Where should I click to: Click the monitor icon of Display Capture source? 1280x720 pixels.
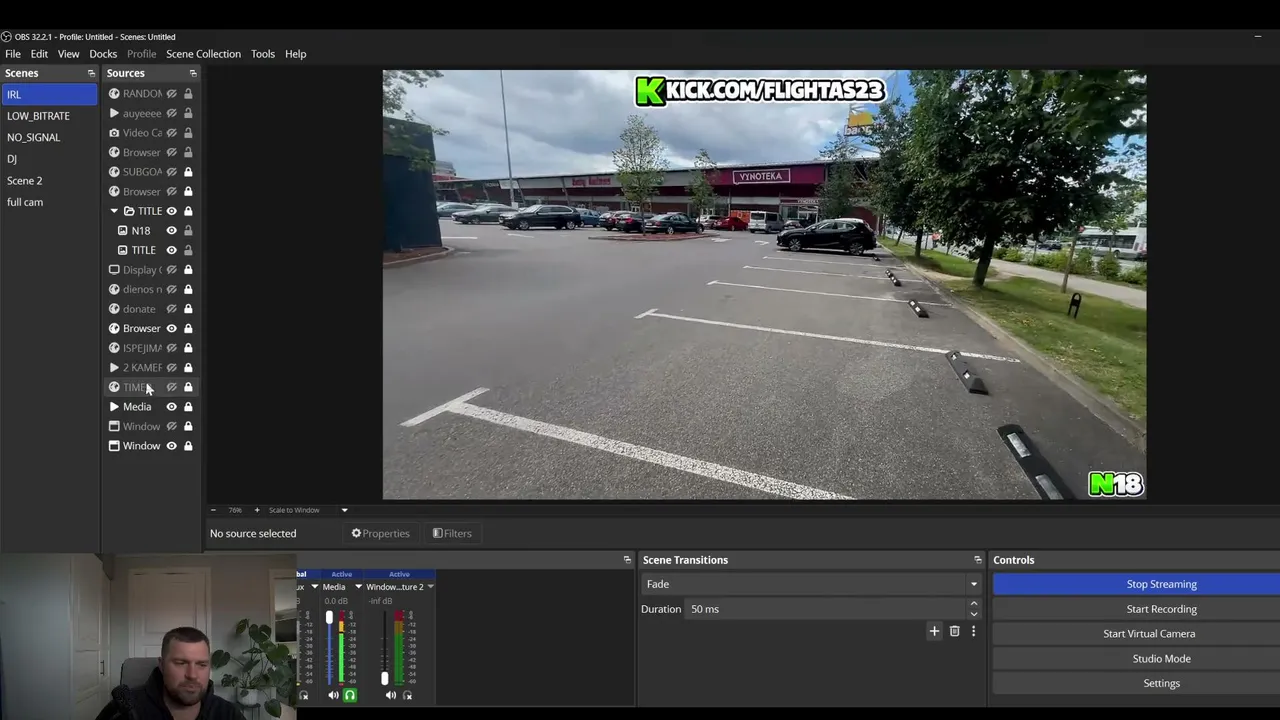click(x=114, y=270)
